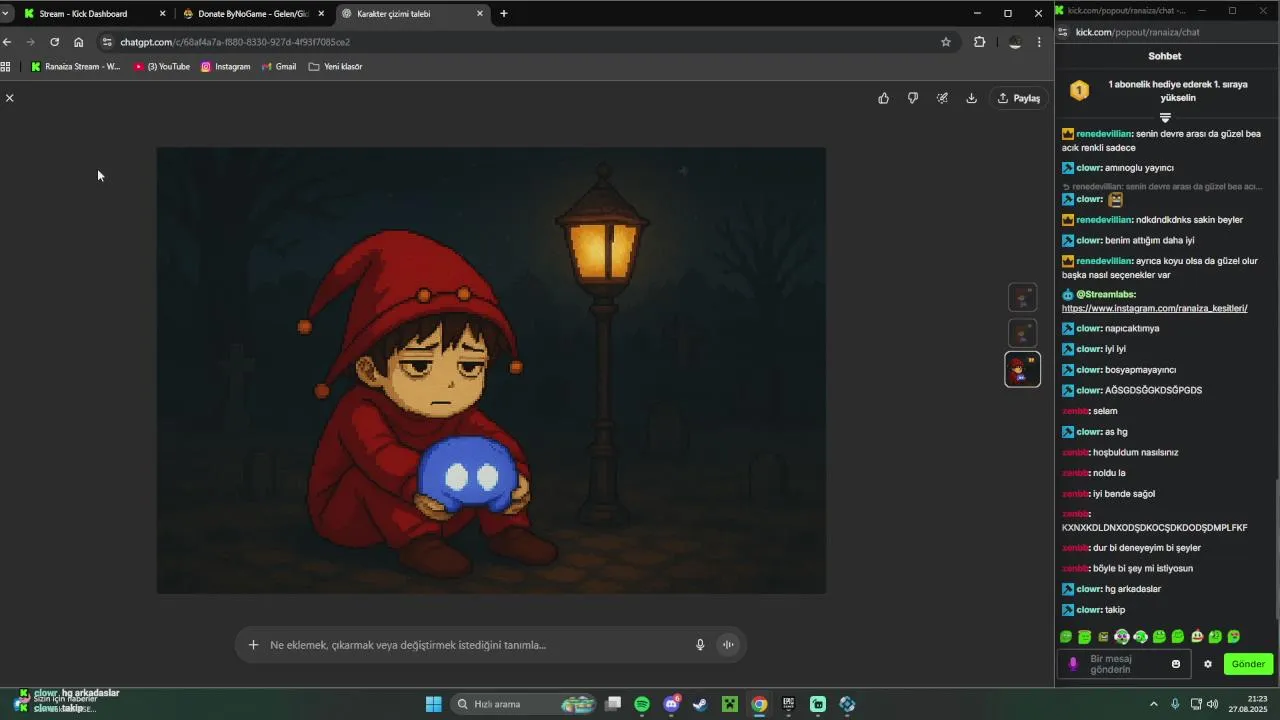The image size is (1280, 720).
Task: Open the Chrome apps grid shortcut
Action: 6,67
